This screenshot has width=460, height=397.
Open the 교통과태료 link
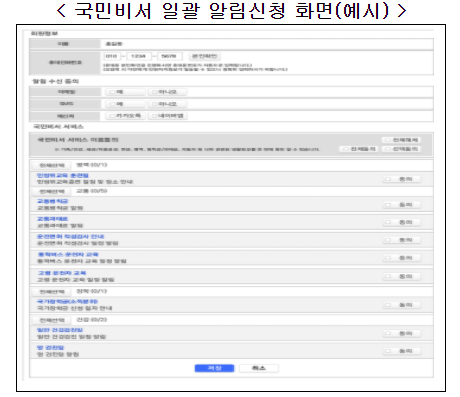click(52, 219)
